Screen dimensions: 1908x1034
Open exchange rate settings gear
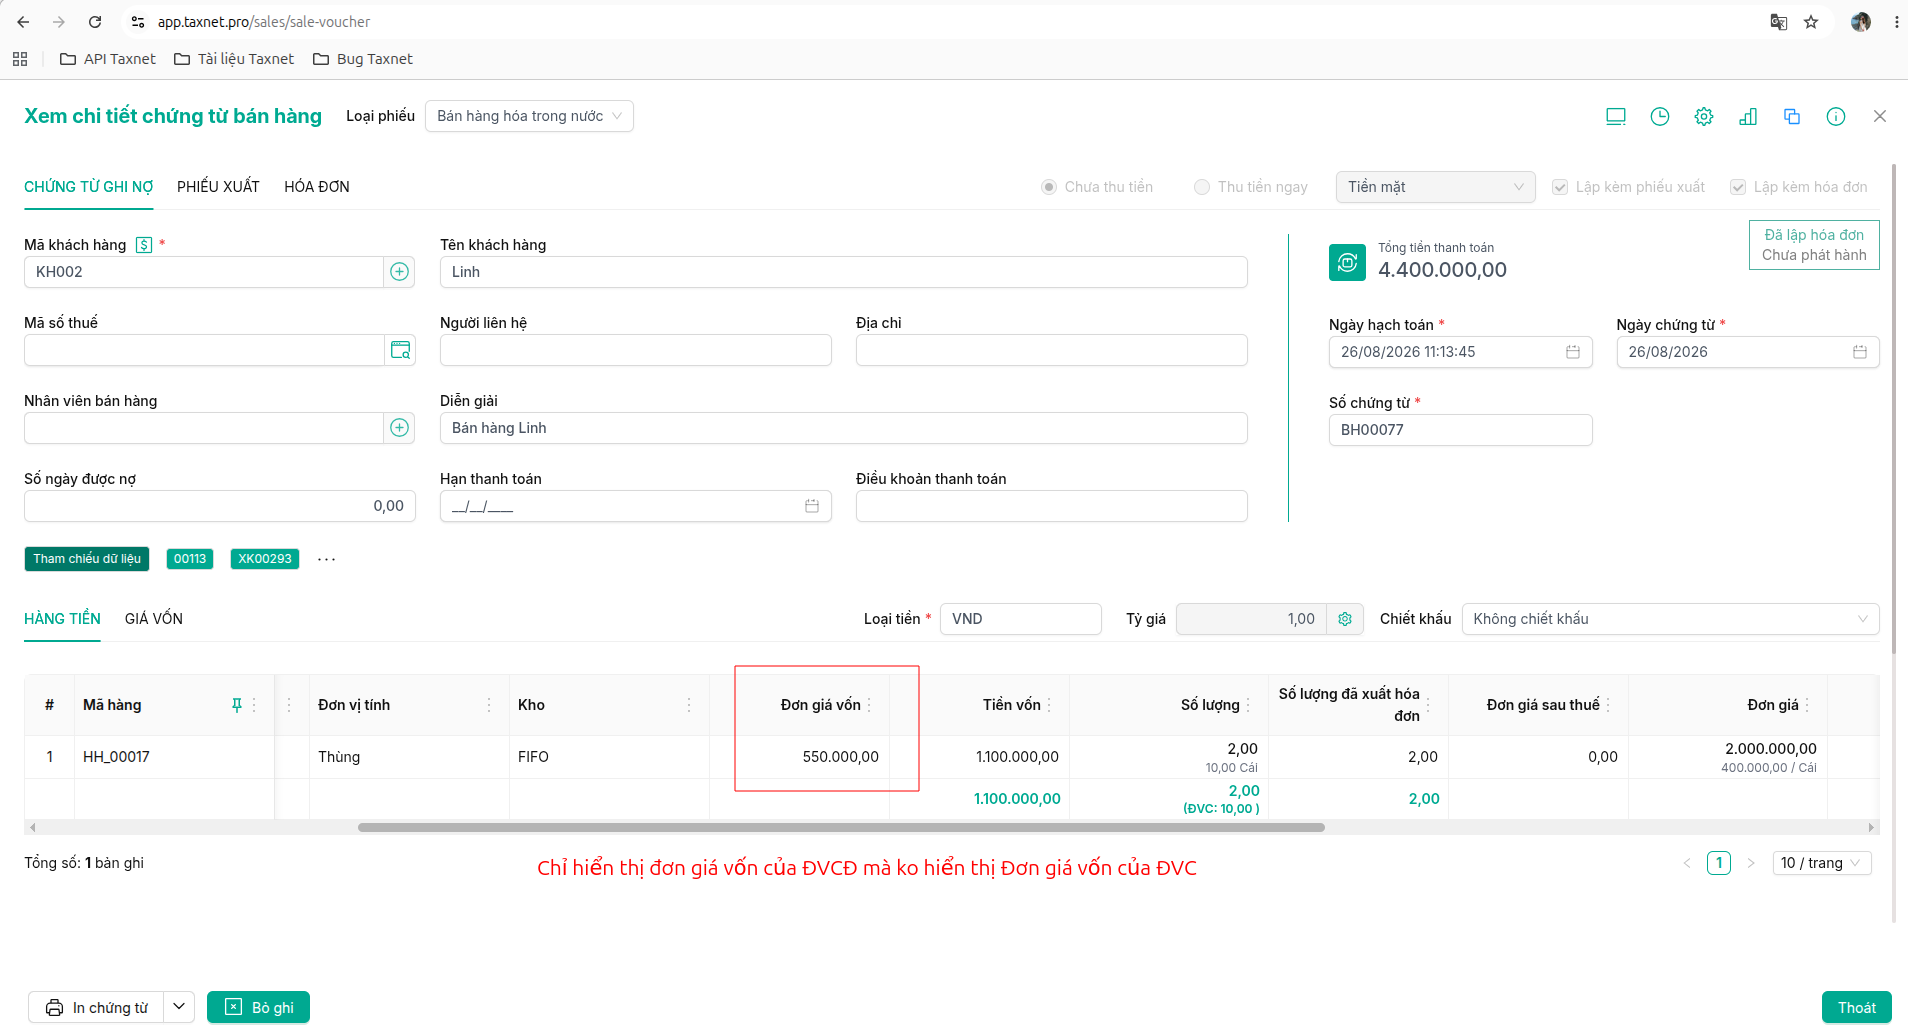coord(1345,619)
